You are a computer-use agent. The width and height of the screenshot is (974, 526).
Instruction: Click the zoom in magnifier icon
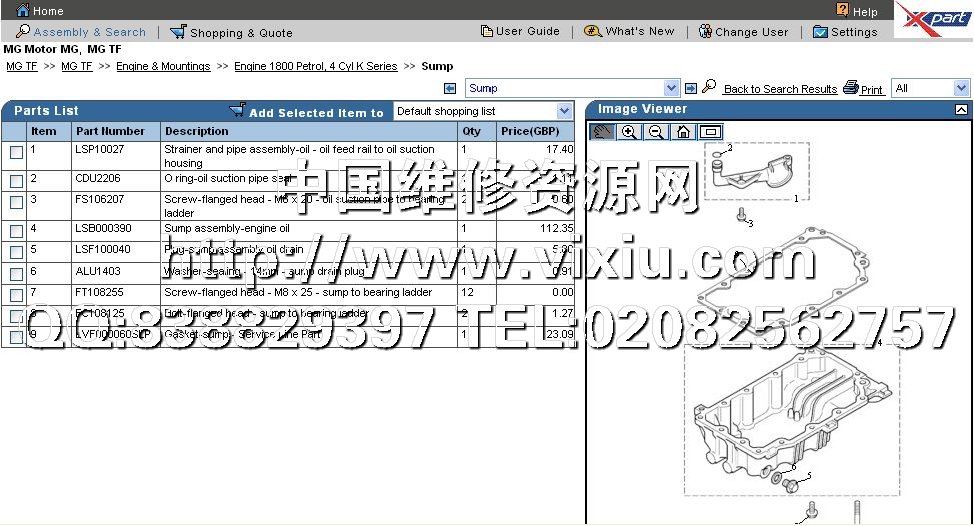tap(629, 131)
